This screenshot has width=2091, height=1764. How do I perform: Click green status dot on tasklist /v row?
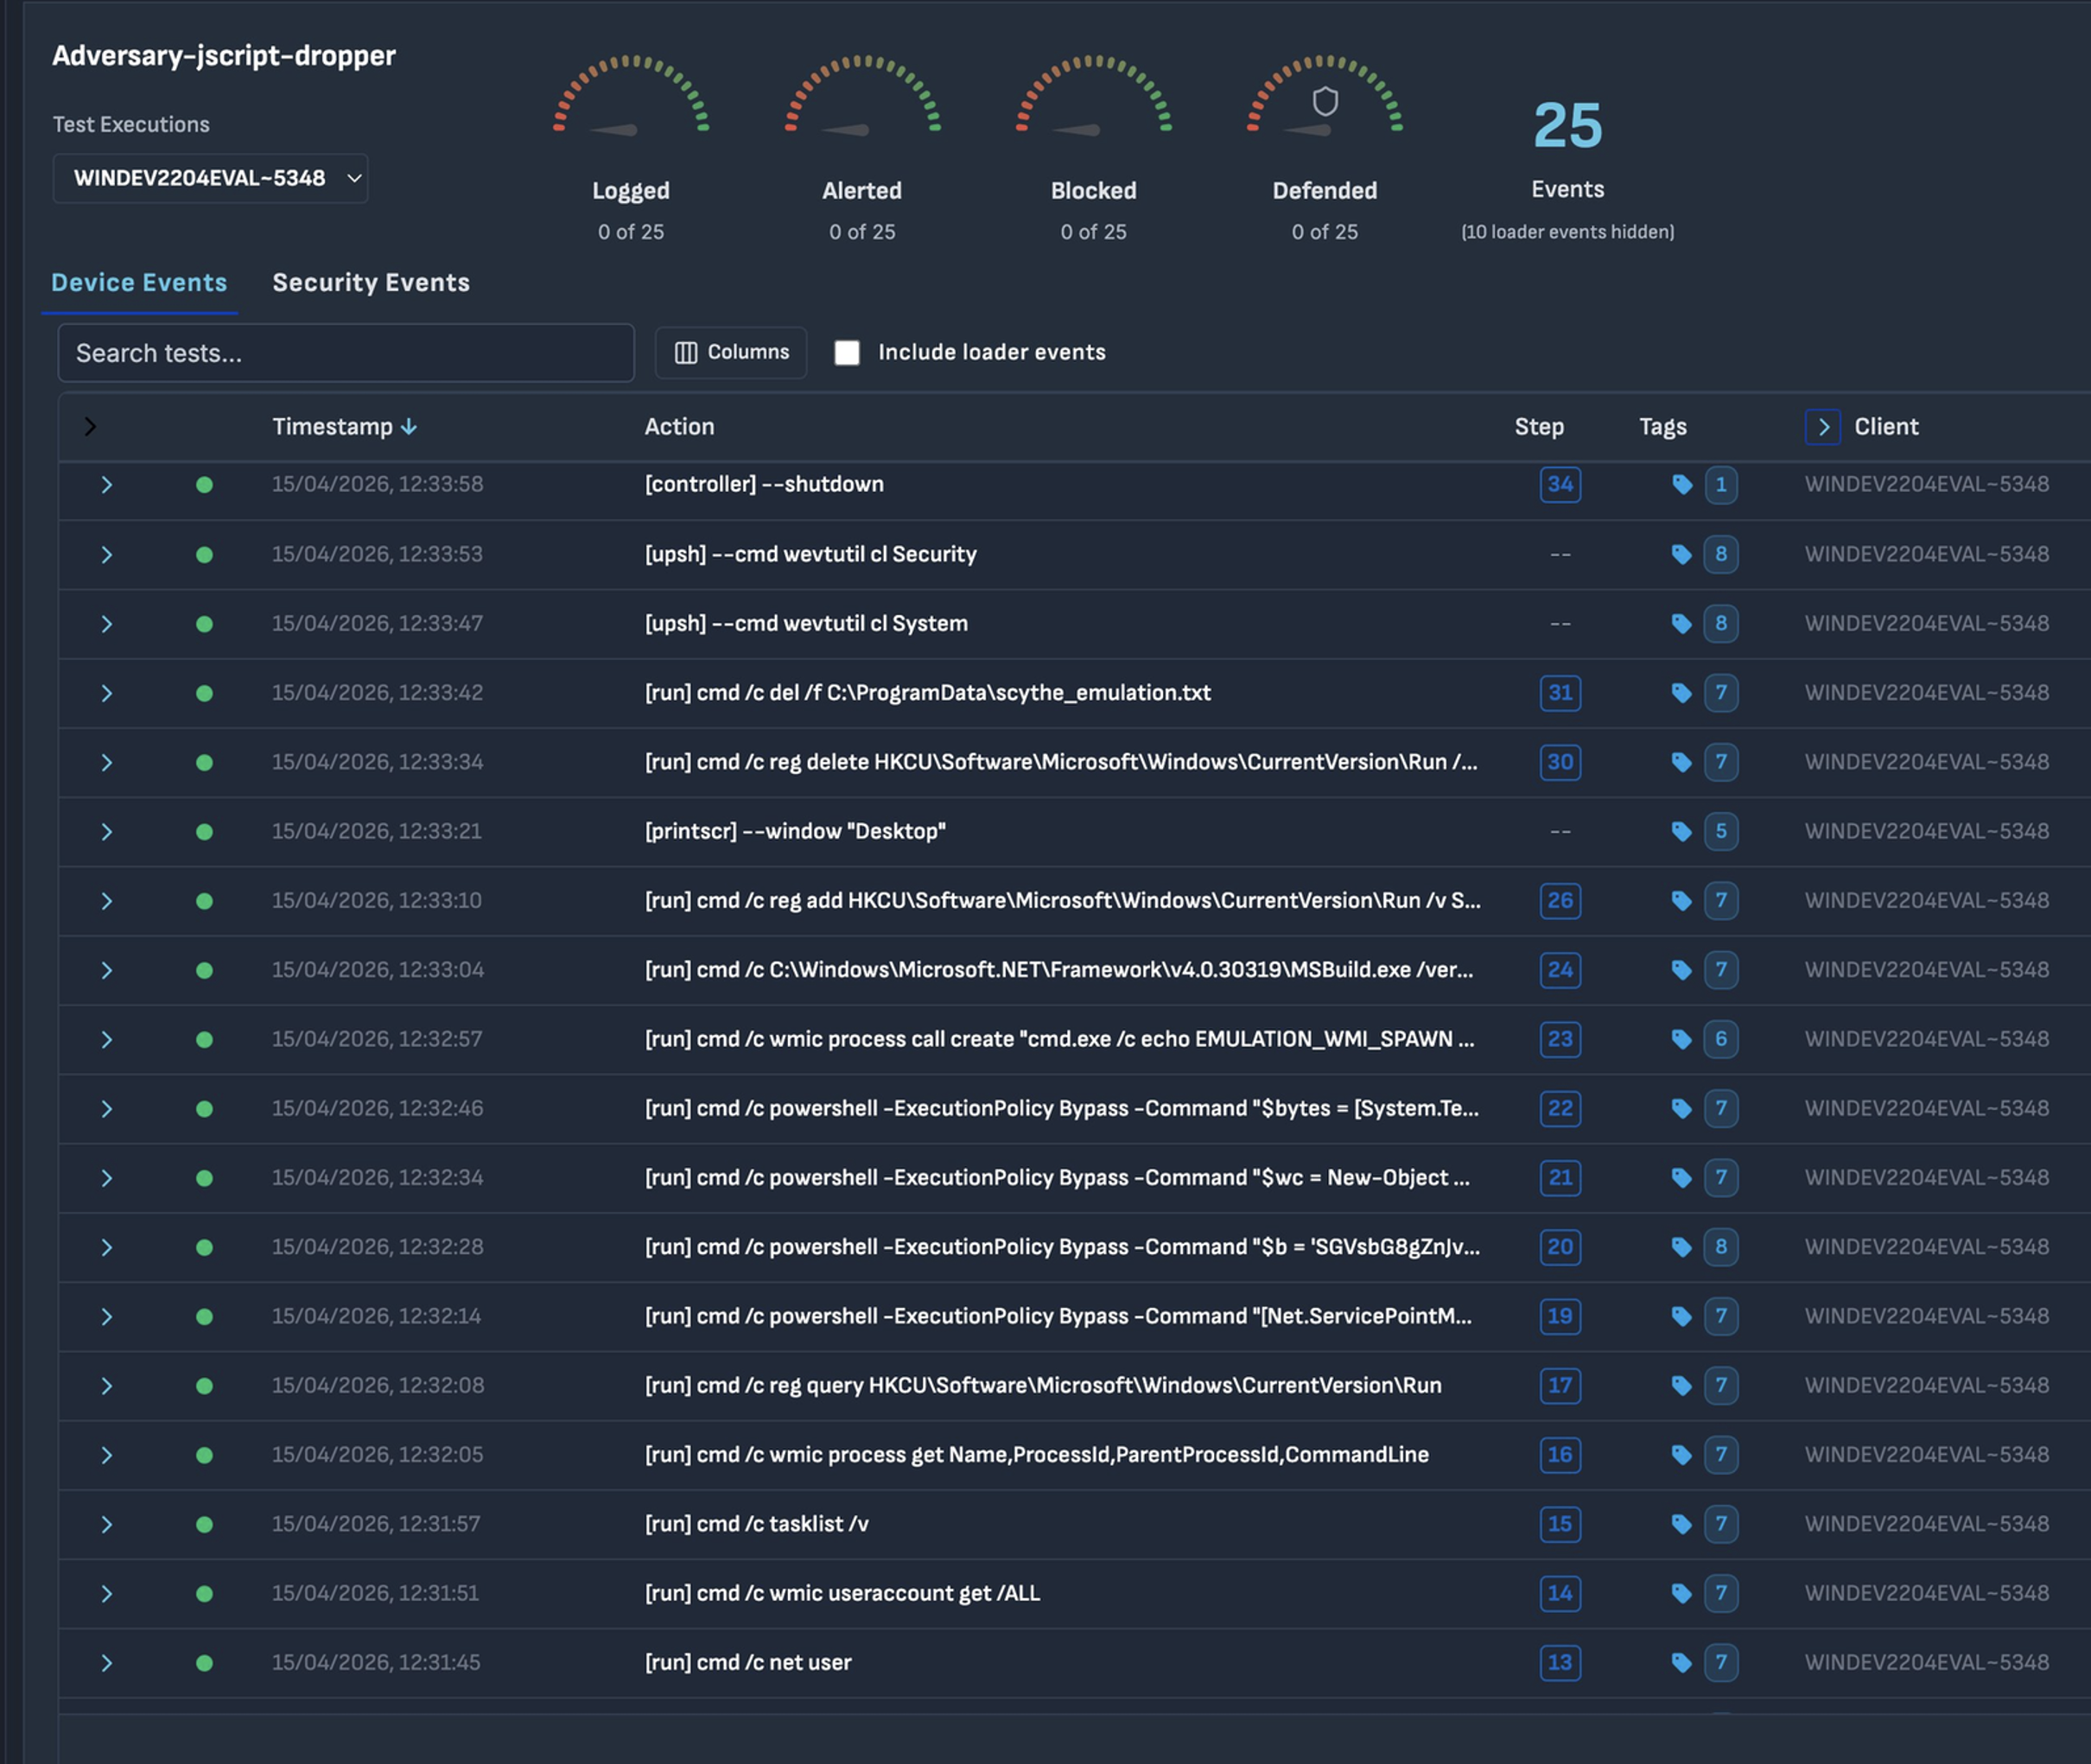[x=204, y=1524]
